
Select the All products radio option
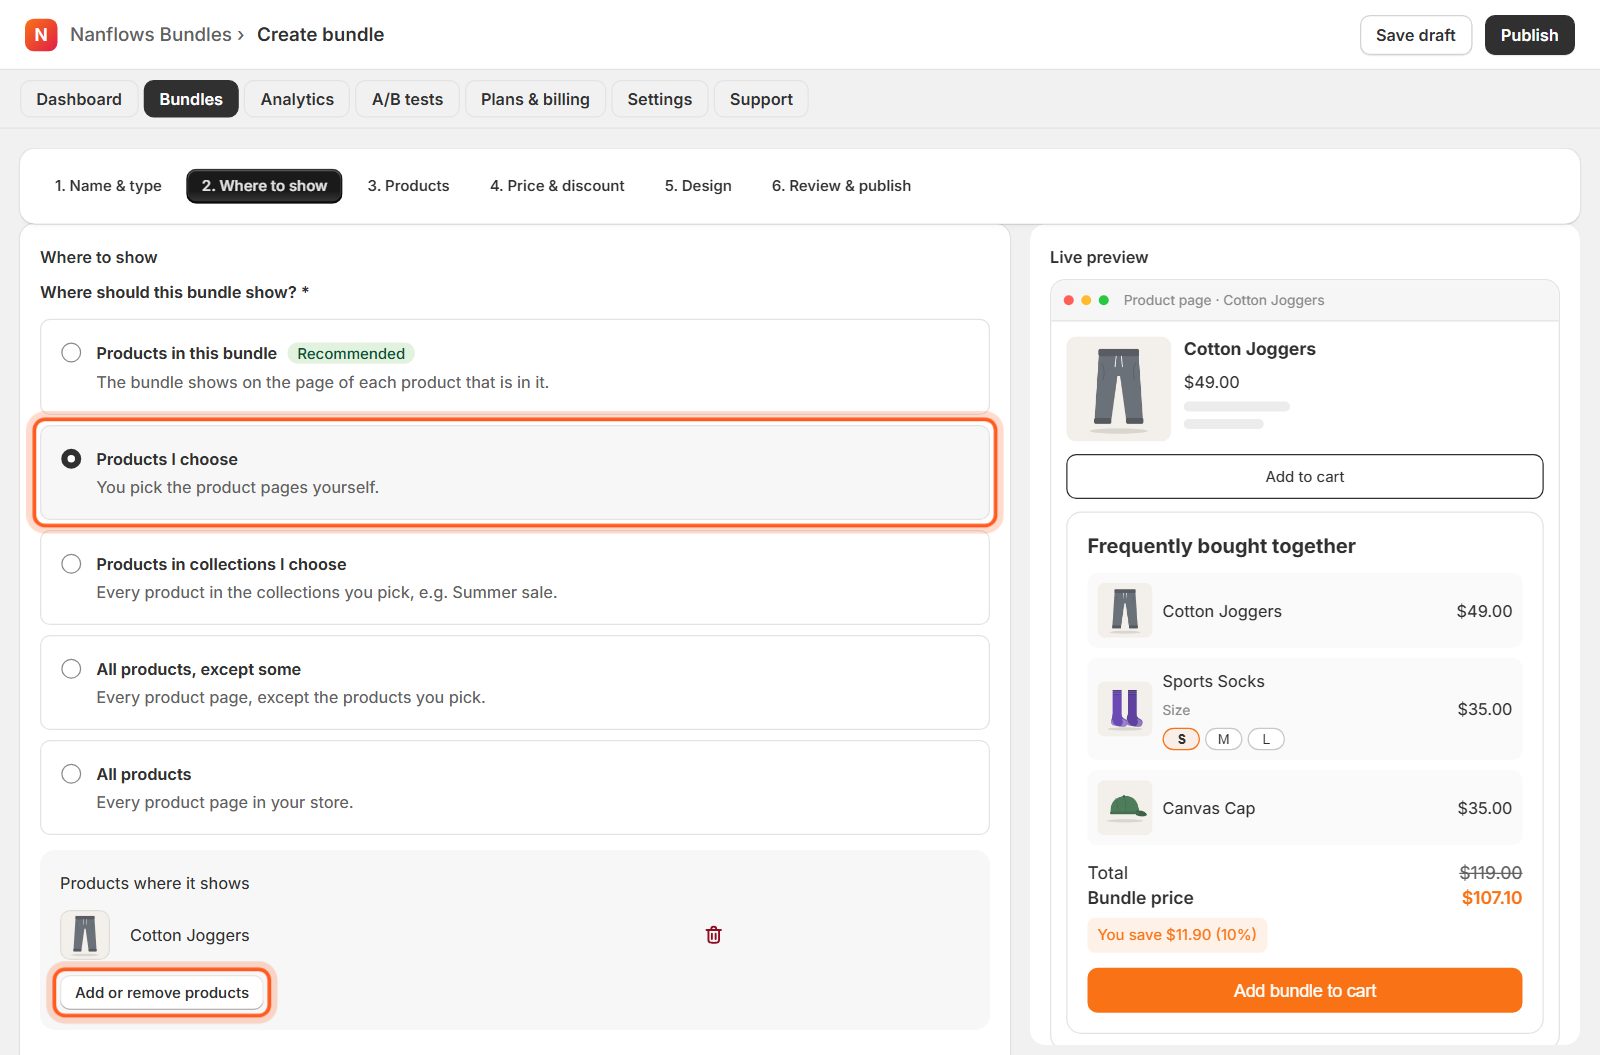pyautogui.click(x=71, y=774)
